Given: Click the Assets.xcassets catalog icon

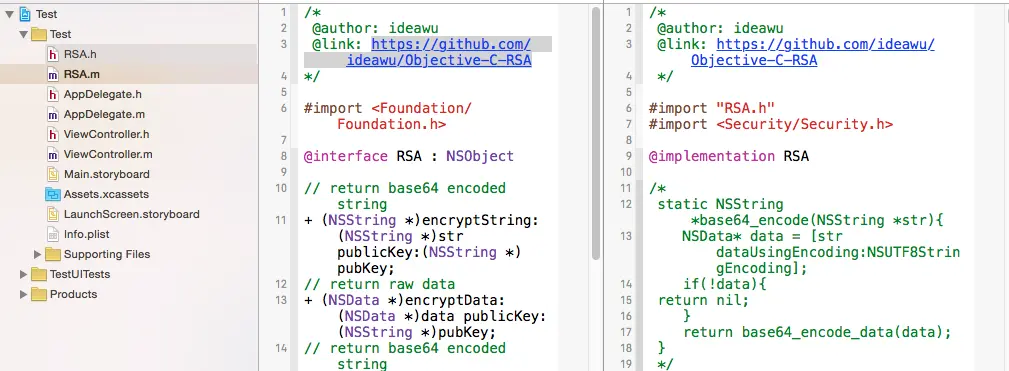Looking at the screenshot, I should pyautogui.click(x=53, y=194).
